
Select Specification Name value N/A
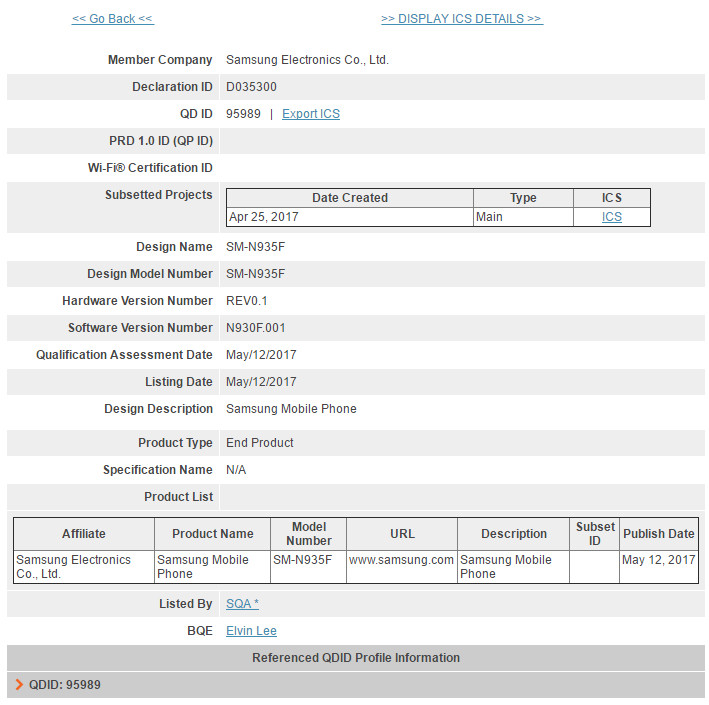236,470
